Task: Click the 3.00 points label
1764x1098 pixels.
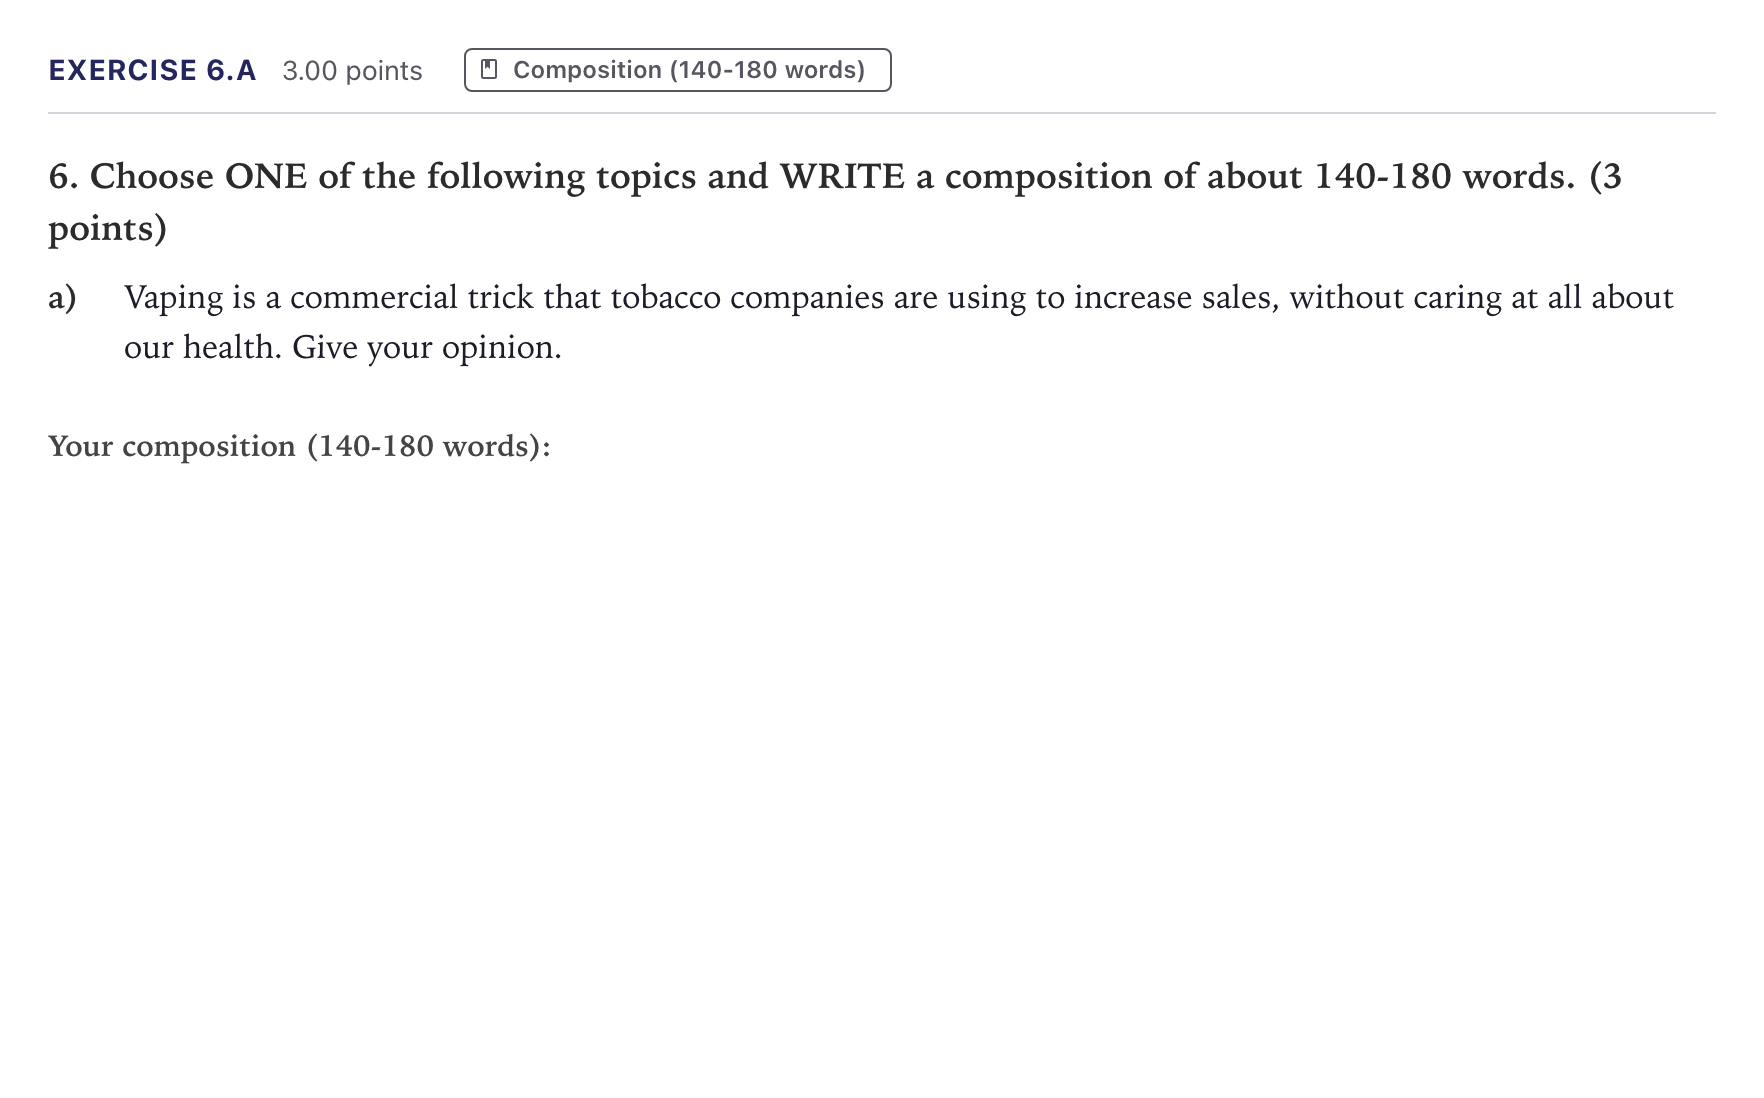Action: coord(352,71)
